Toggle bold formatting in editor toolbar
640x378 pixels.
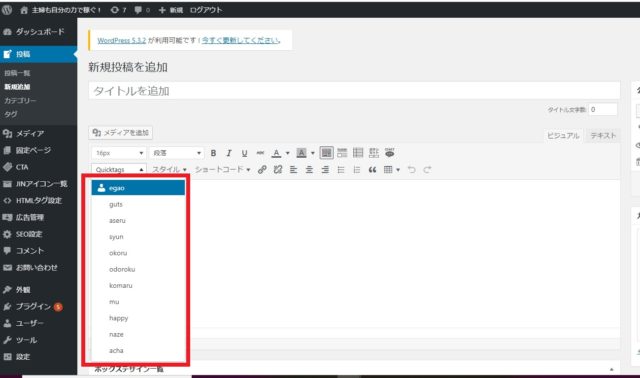click(x=213, y=153)
